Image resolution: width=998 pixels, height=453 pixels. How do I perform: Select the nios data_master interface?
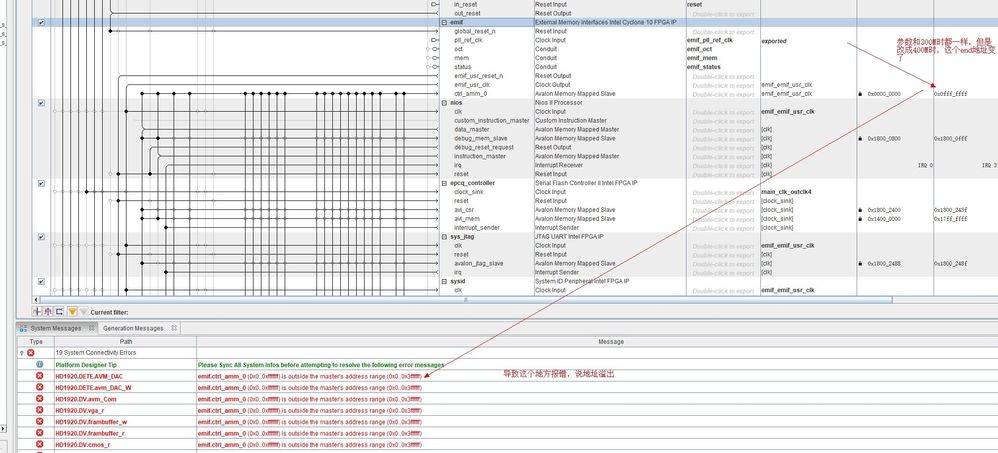click(x=472, y=129)
